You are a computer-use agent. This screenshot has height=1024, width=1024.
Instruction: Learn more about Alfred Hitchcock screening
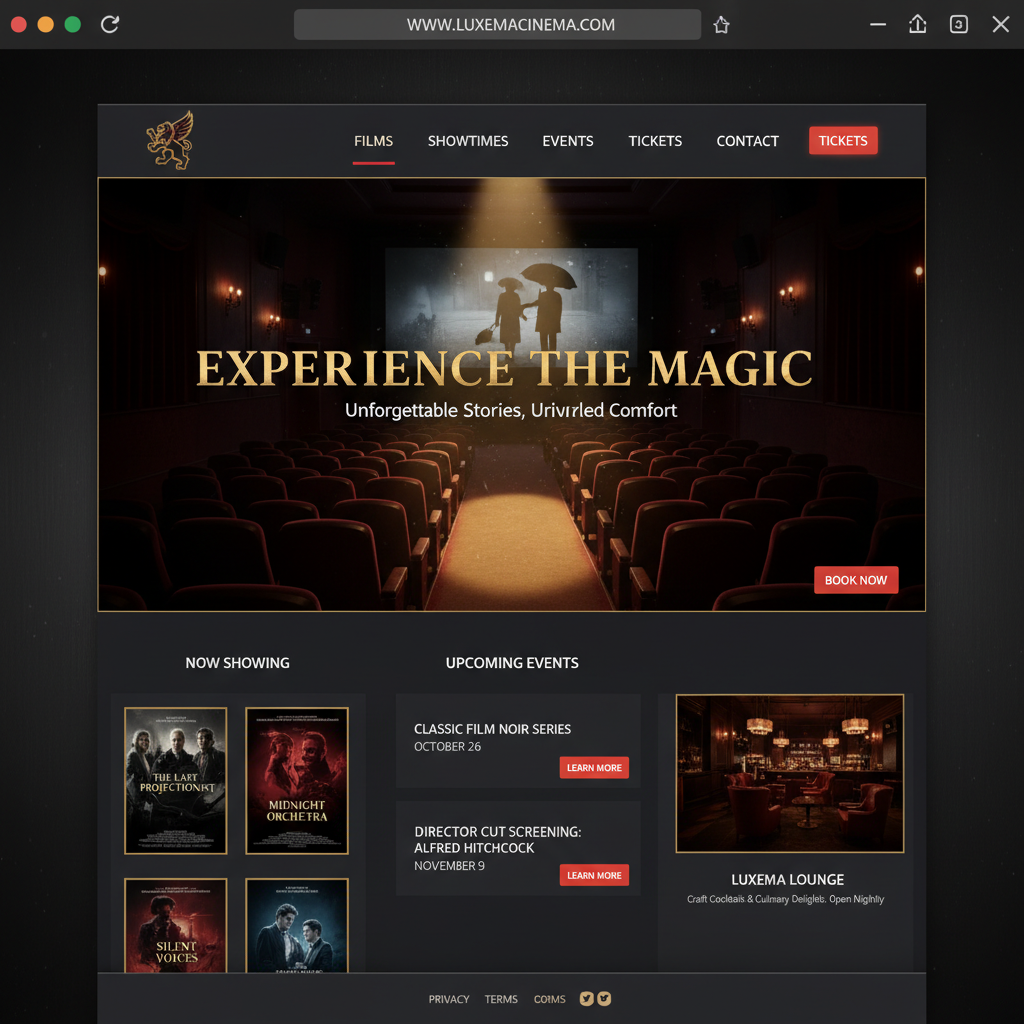(x=594, y=875)
